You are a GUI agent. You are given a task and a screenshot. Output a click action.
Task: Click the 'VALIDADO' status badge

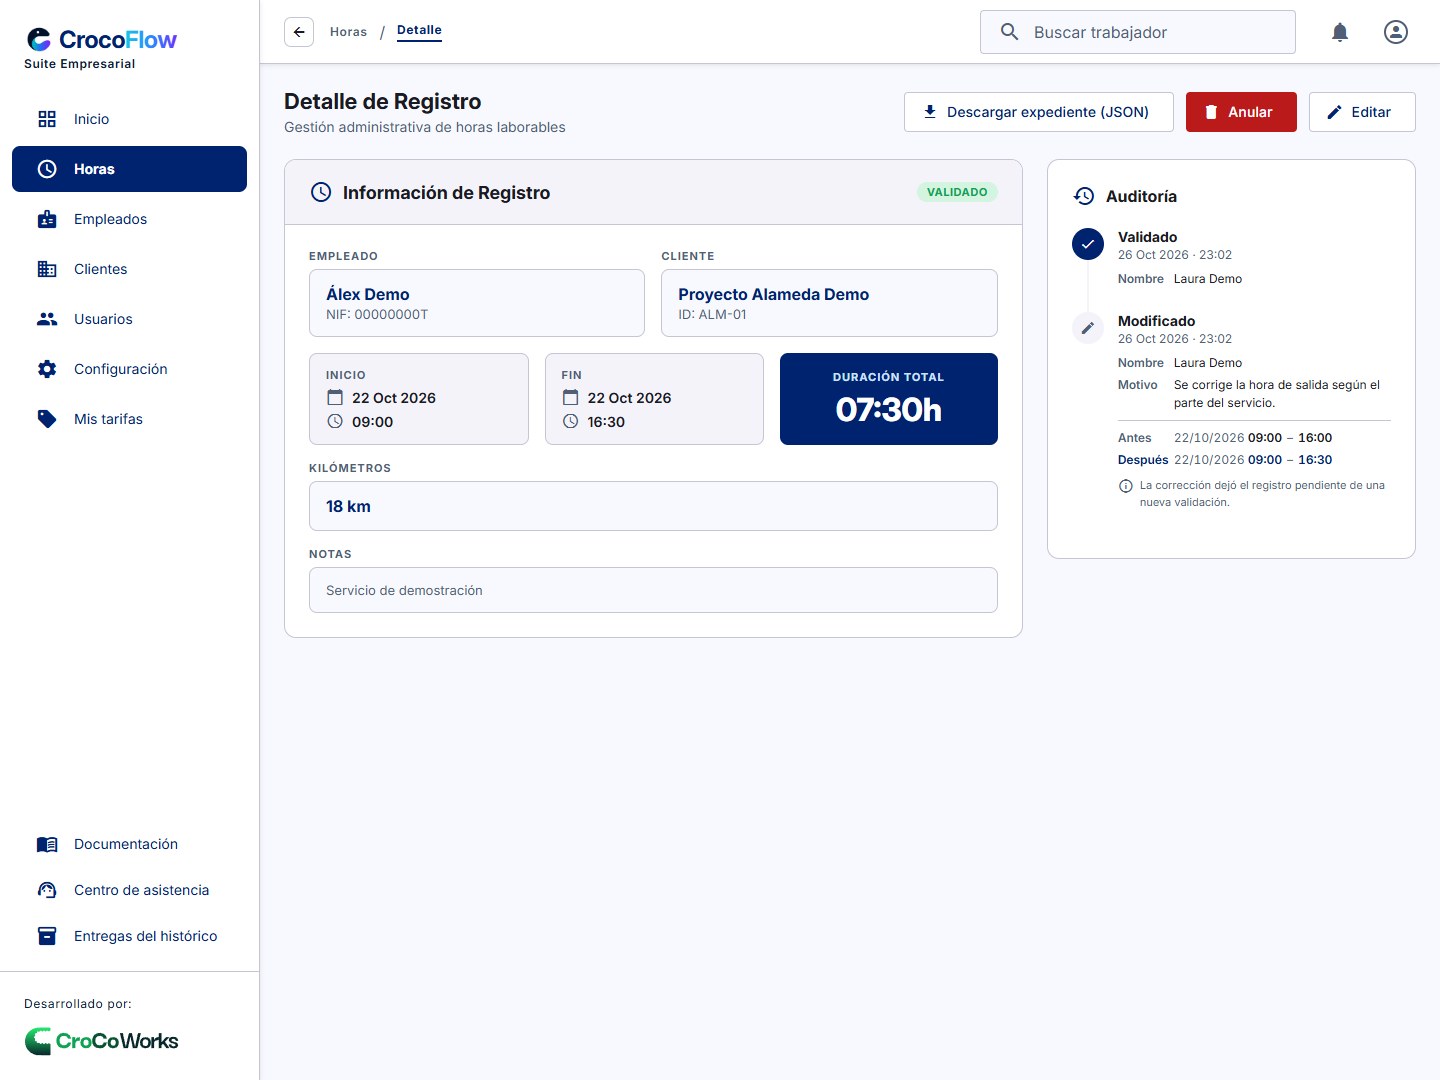(957, 192)
